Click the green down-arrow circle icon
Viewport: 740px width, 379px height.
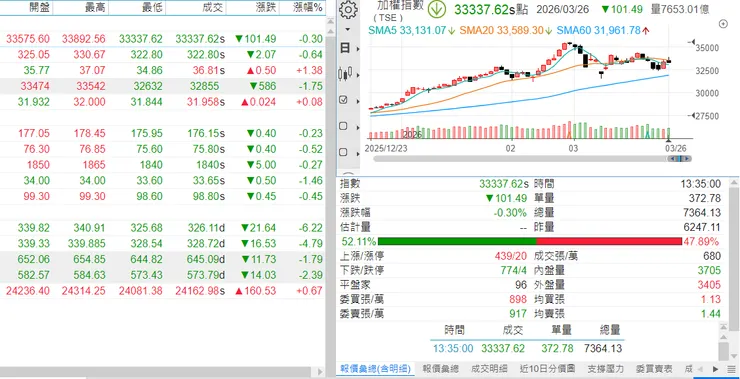437,9
